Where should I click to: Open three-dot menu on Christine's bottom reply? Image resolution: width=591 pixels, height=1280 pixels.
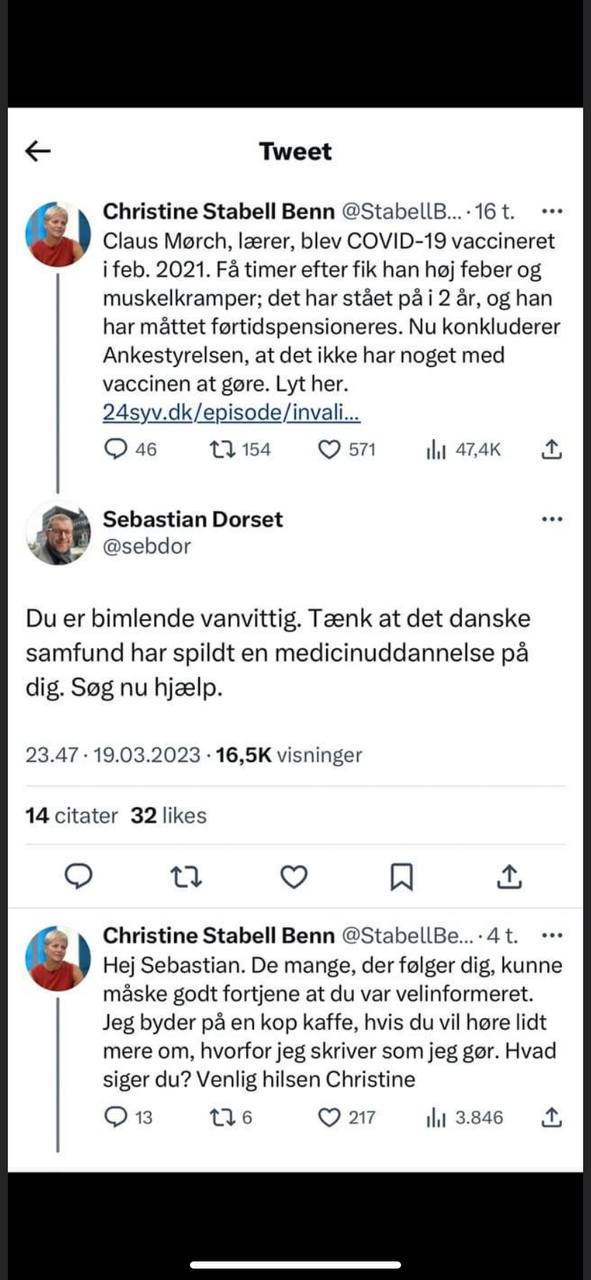point(552,936)
